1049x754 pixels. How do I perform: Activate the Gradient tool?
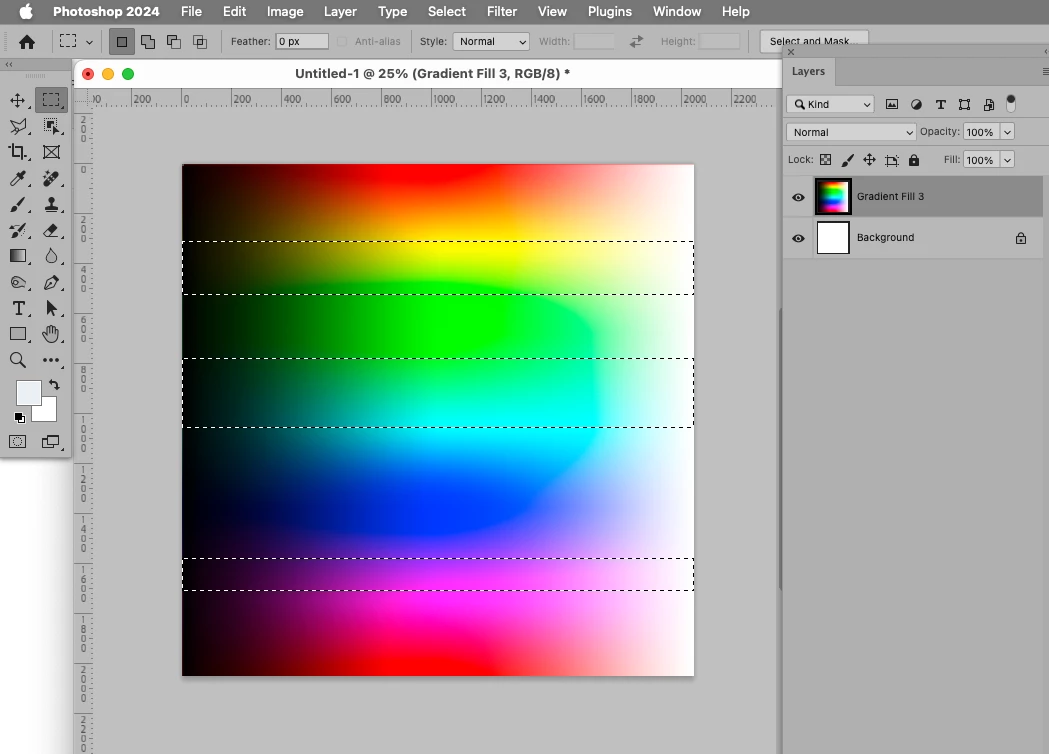click(x=17, y=256)
